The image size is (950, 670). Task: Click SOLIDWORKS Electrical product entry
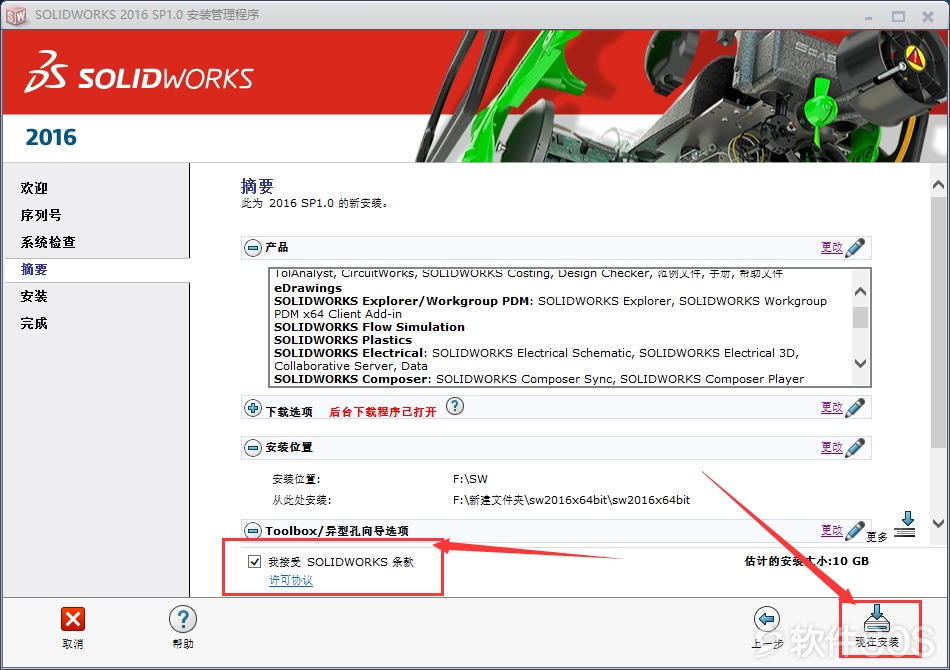[349, 353]
